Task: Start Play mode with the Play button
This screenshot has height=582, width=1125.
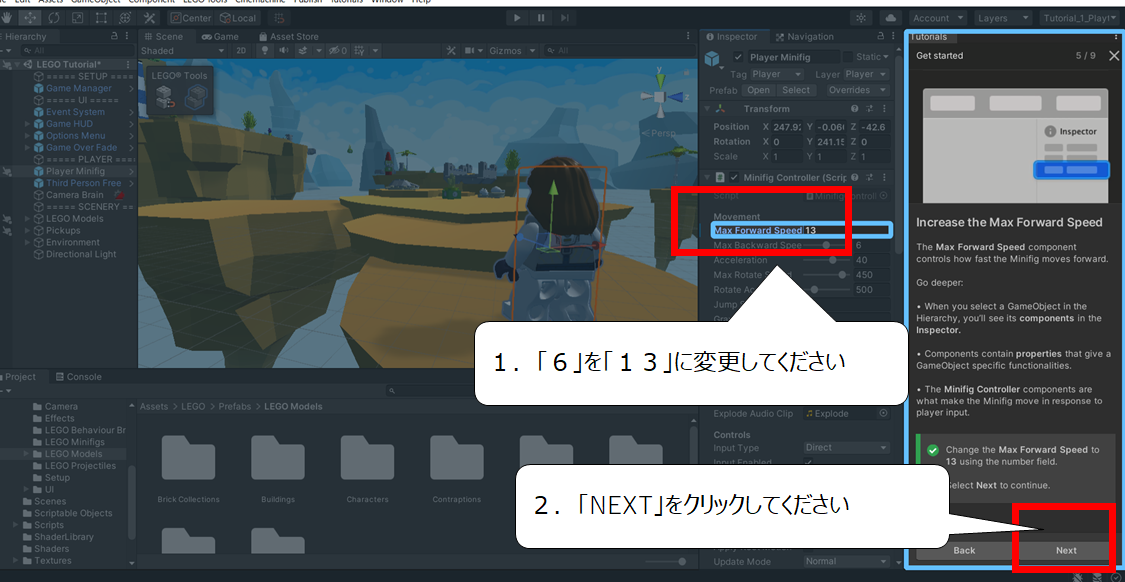Action: tap(517, 18)
